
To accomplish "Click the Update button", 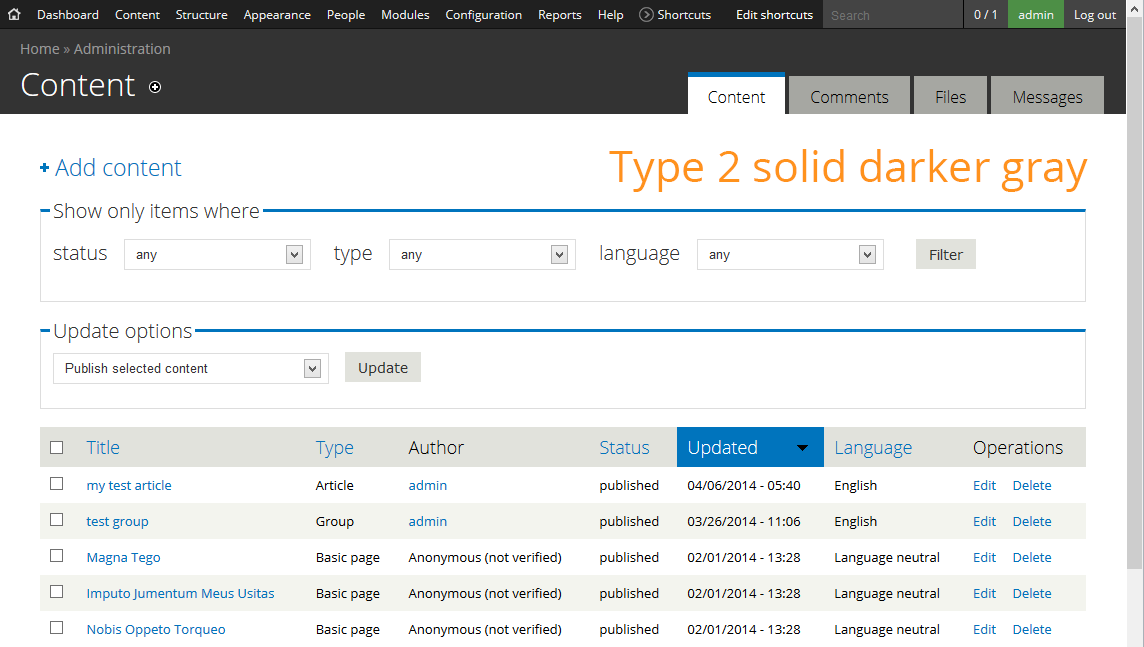I will (x=383, y=367).
